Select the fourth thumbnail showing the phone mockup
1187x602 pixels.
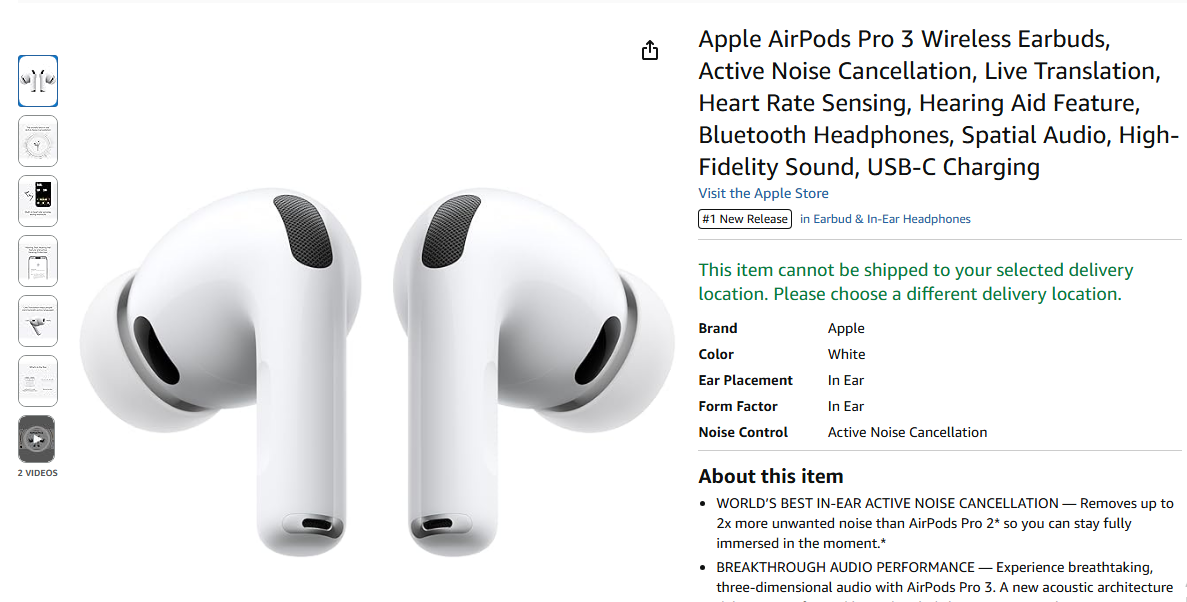tap(37, 260)
